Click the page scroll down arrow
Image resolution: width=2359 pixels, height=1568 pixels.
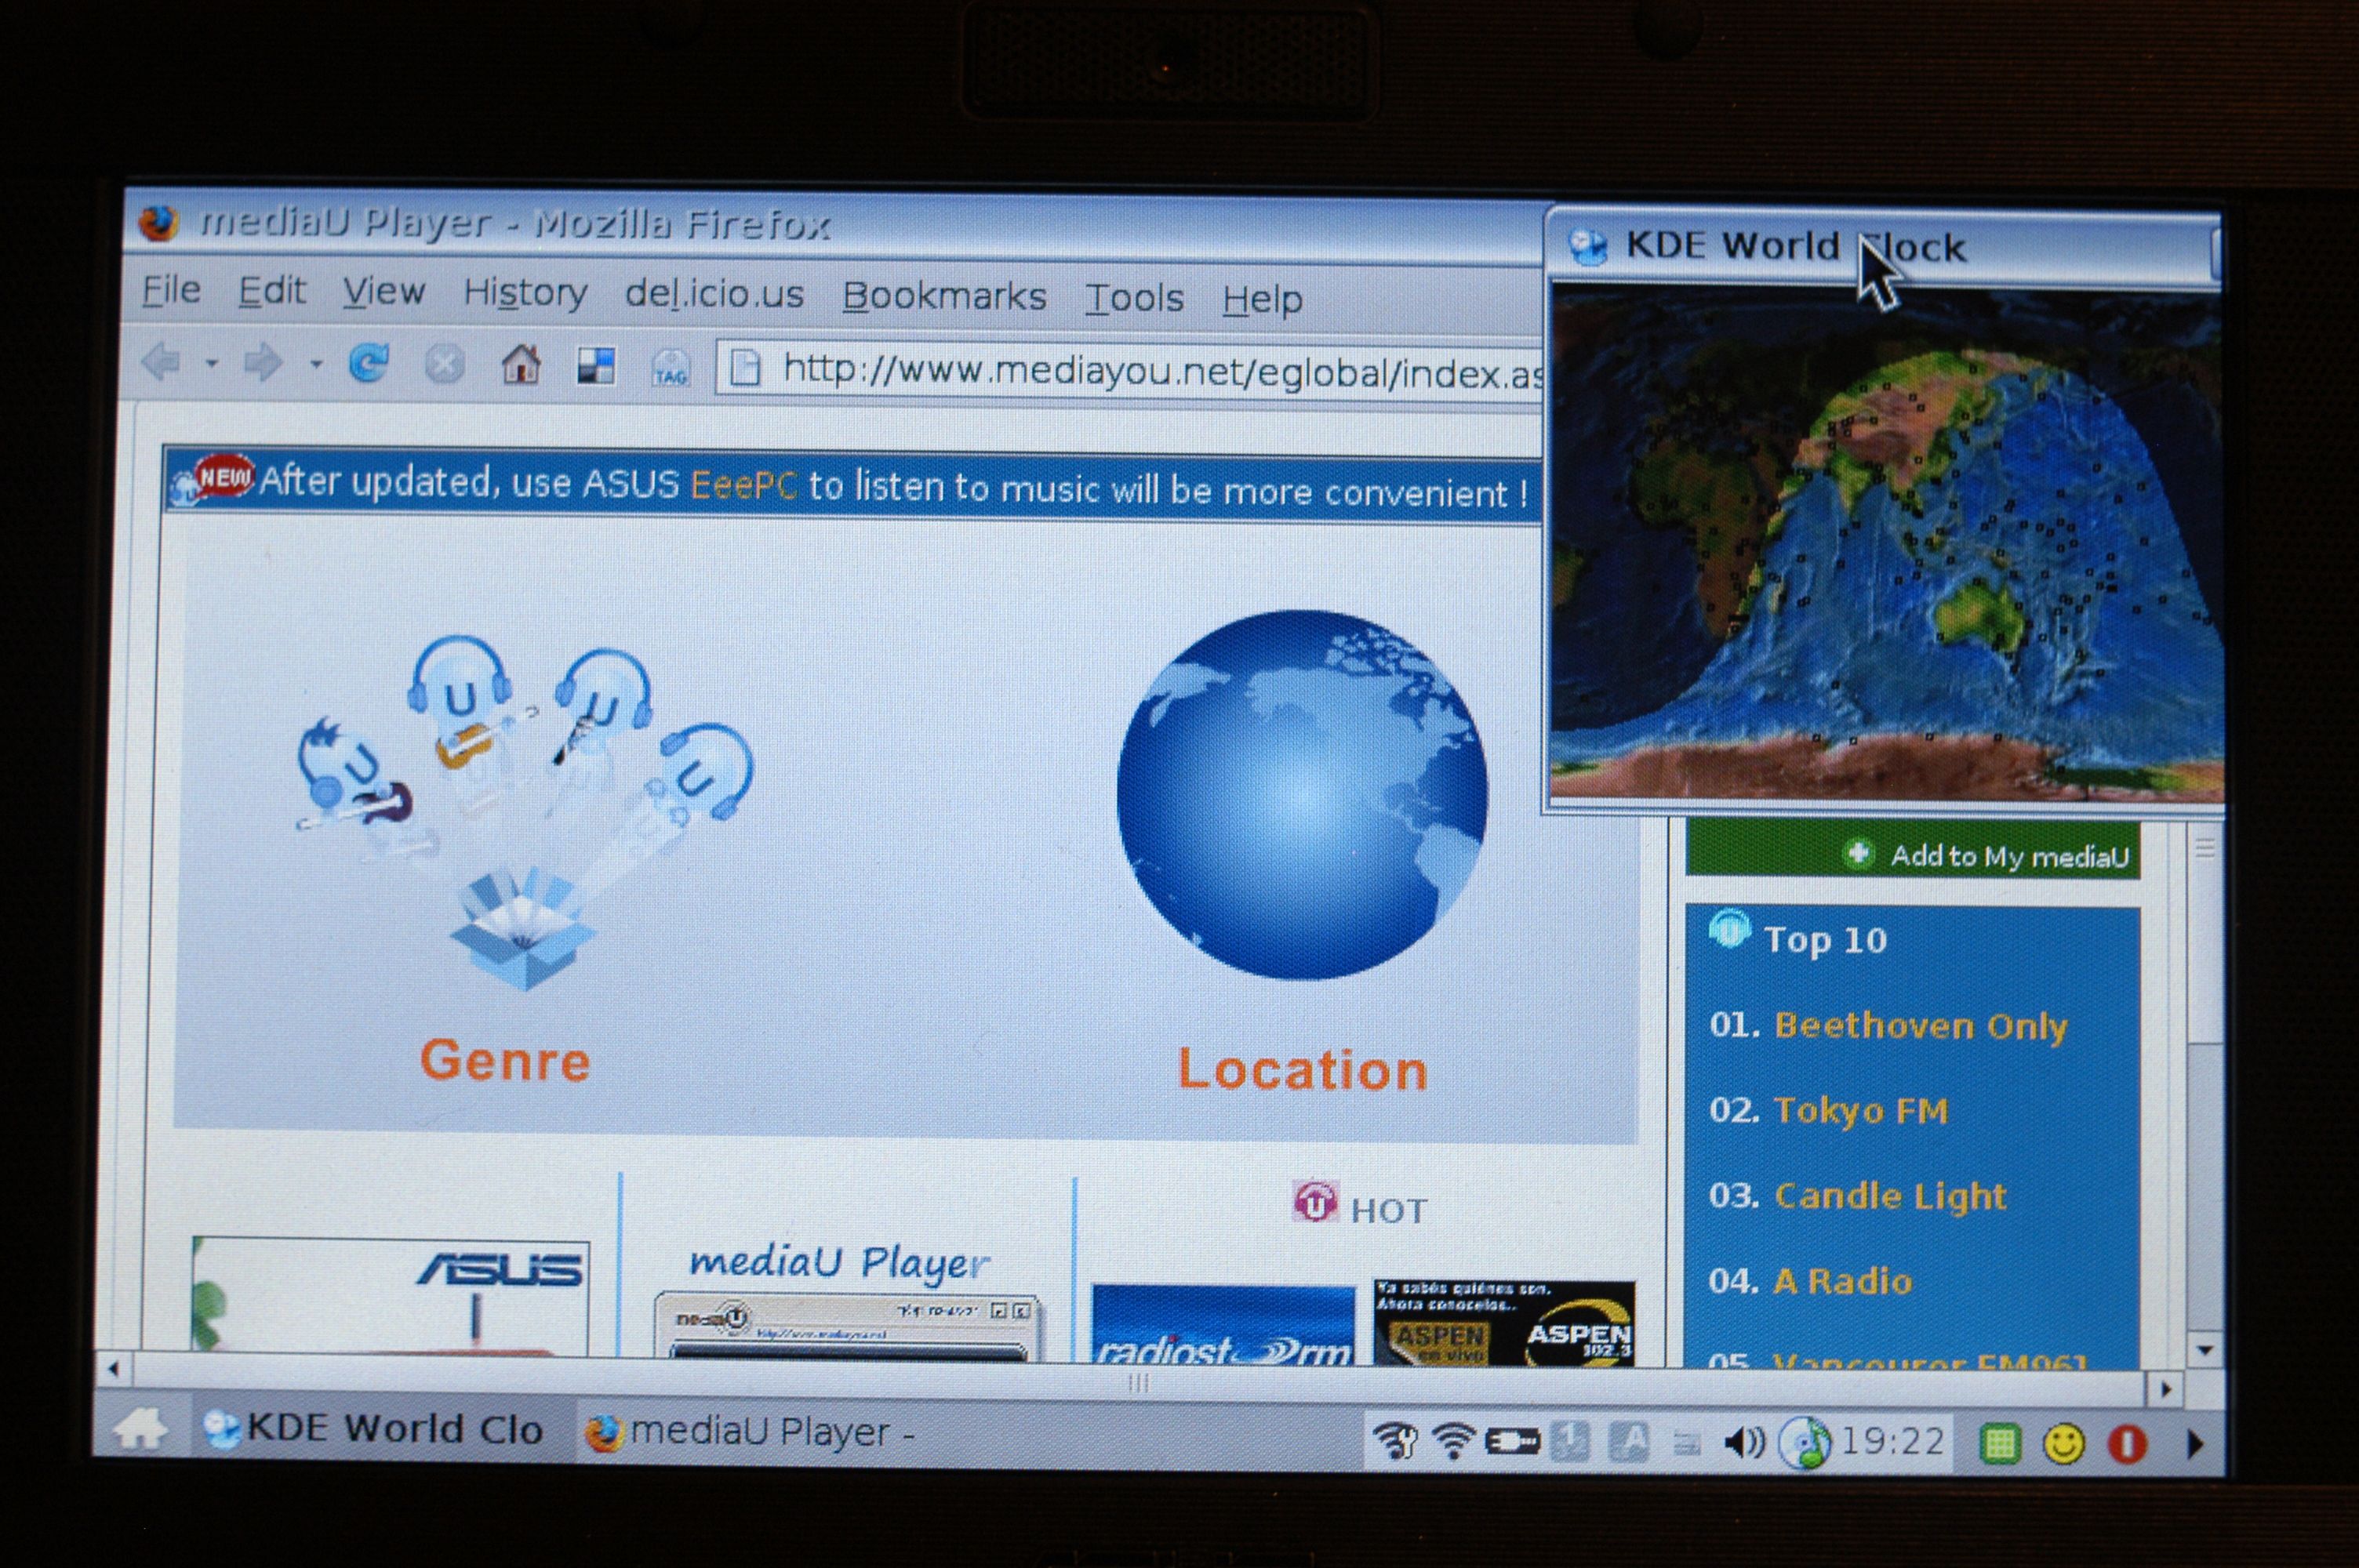[x=2204, y=1350]
